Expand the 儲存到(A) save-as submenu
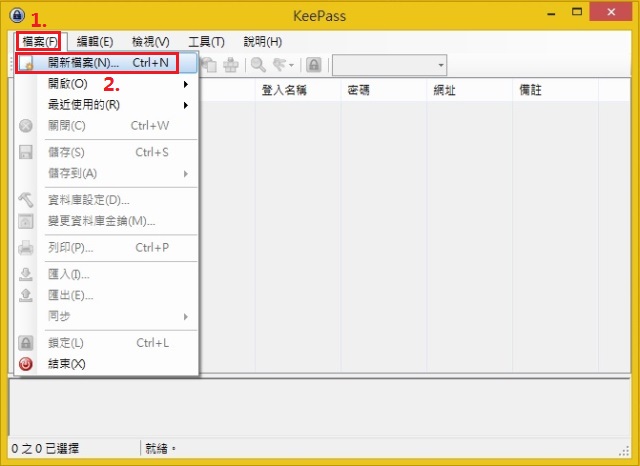 click(x=107, y=173)
